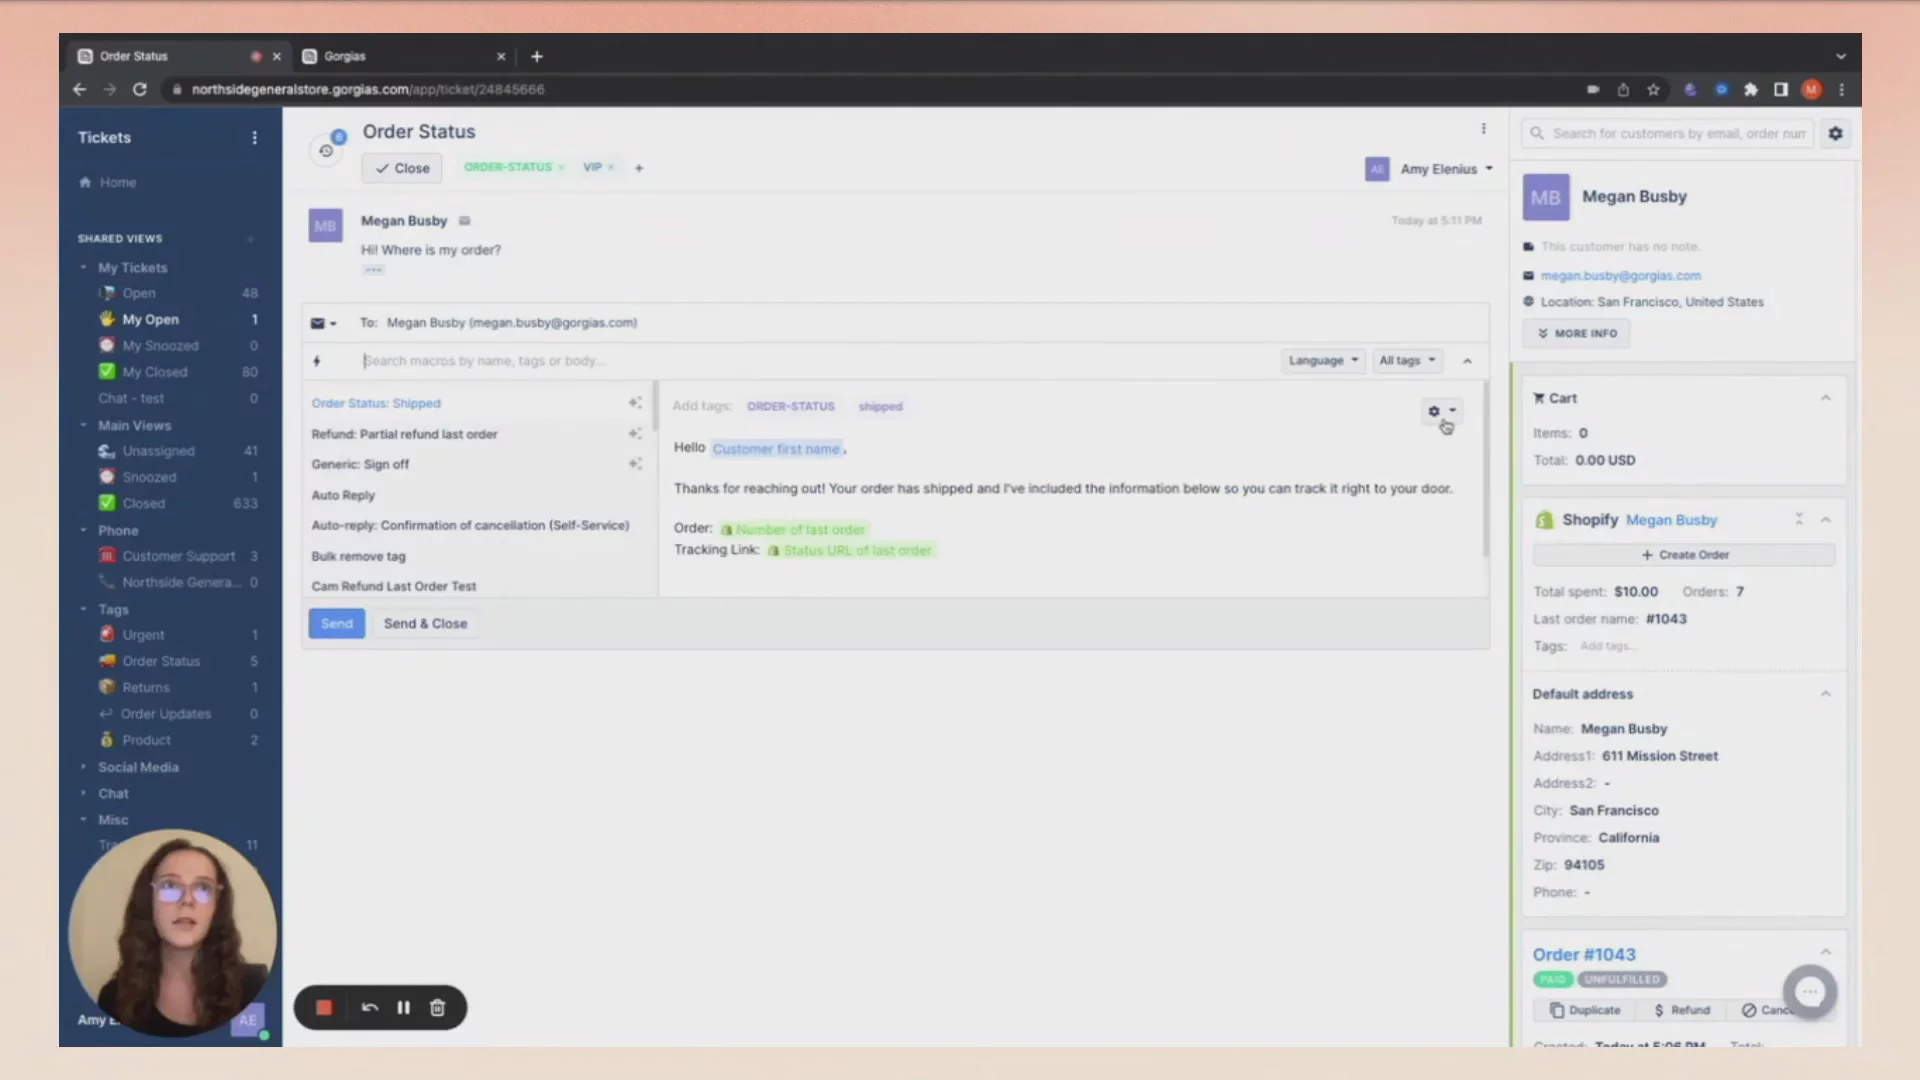Expand MORE INFO for customer

1576,333
